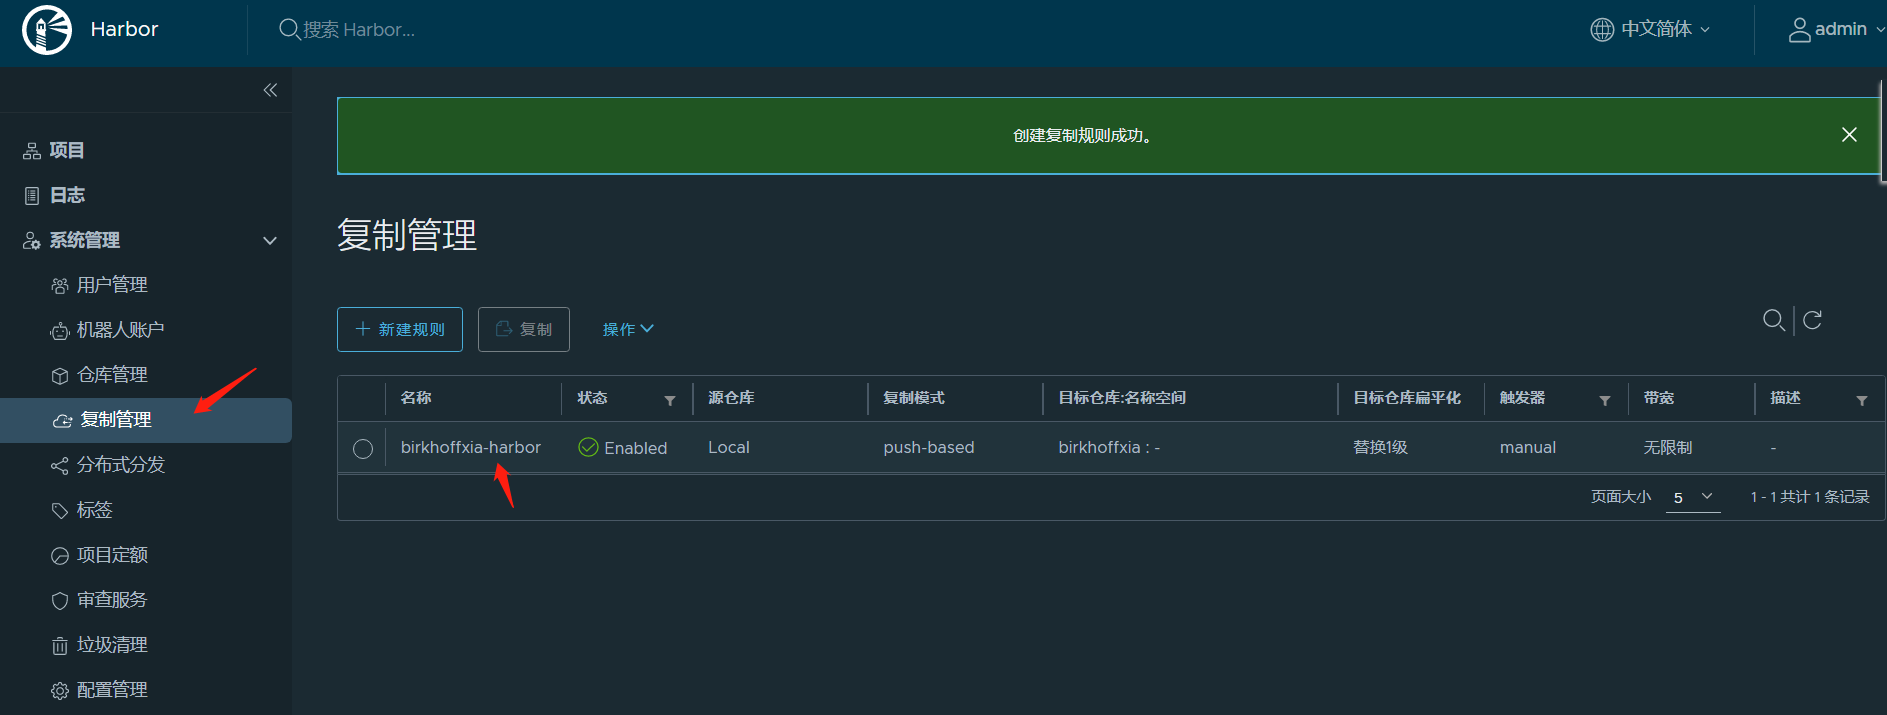Click the 配置管理 gear icon

pos(60,691)
